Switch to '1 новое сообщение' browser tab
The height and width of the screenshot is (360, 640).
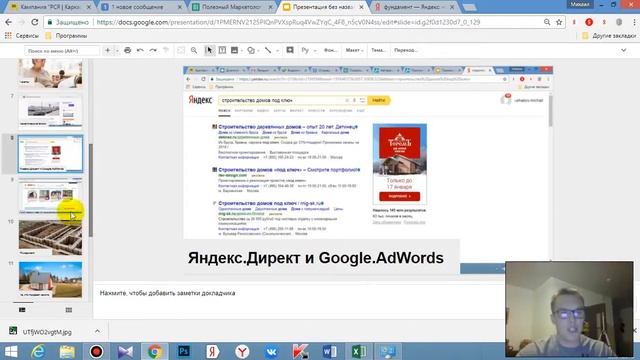(141, 7)
